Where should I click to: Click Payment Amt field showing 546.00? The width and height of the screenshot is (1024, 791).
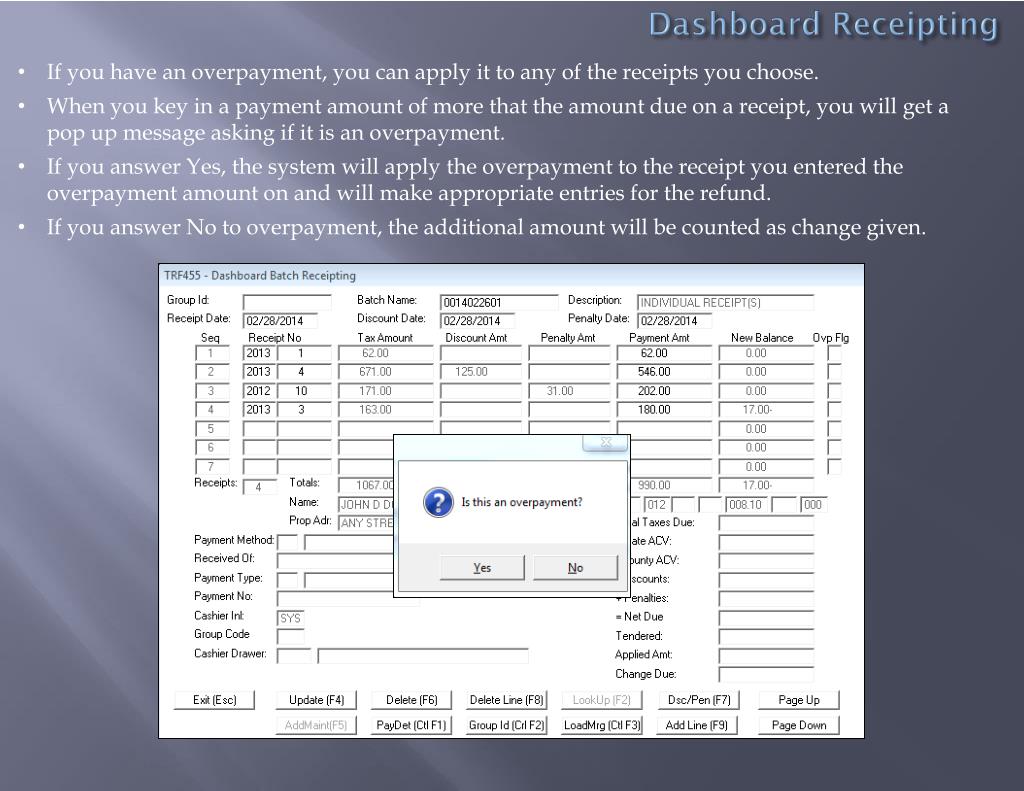664,372
